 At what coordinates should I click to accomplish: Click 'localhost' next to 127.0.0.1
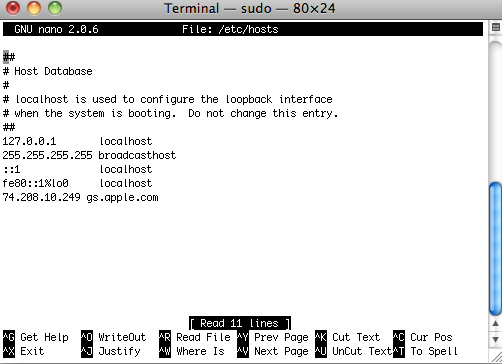pyautogui.click(x=126, y=141)
